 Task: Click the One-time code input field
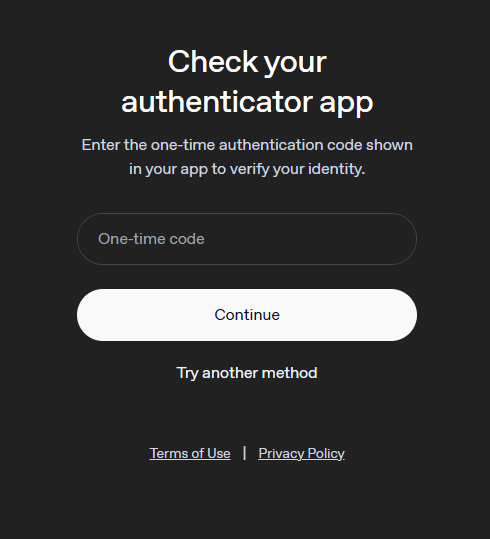tap(247, 239)
